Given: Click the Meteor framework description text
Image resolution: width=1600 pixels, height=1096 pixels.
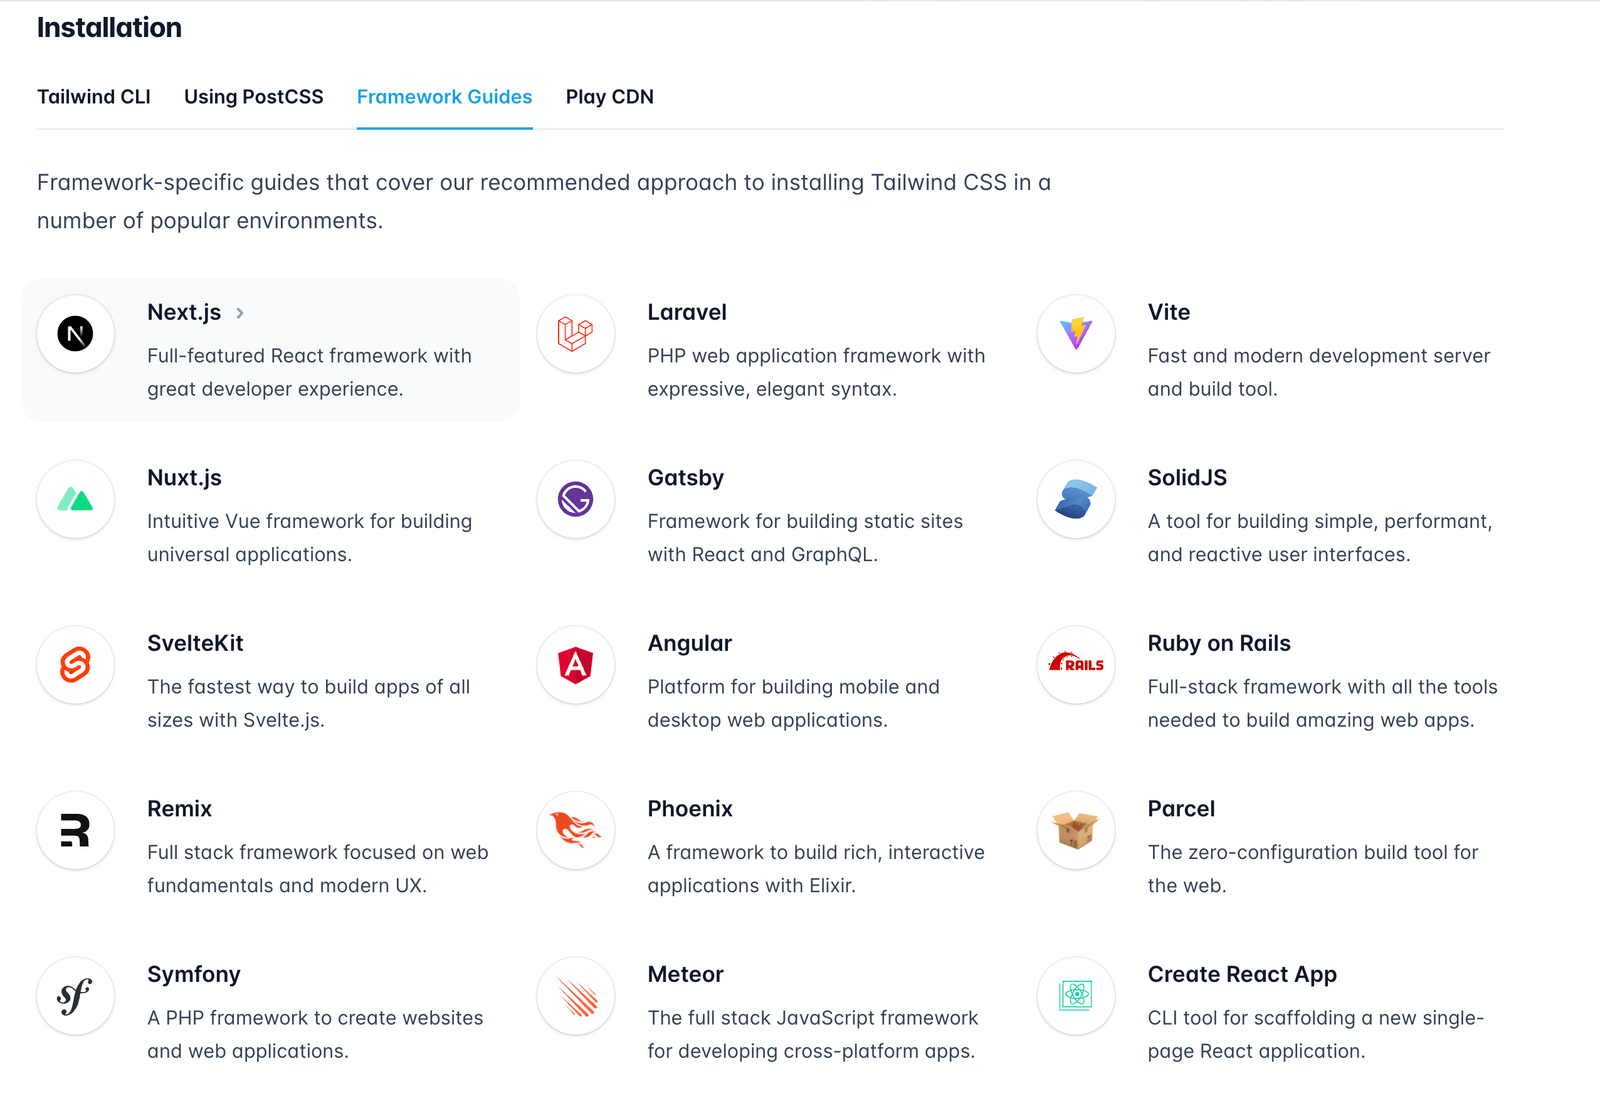Looking at the screenshot, I should pos(812,1034).
